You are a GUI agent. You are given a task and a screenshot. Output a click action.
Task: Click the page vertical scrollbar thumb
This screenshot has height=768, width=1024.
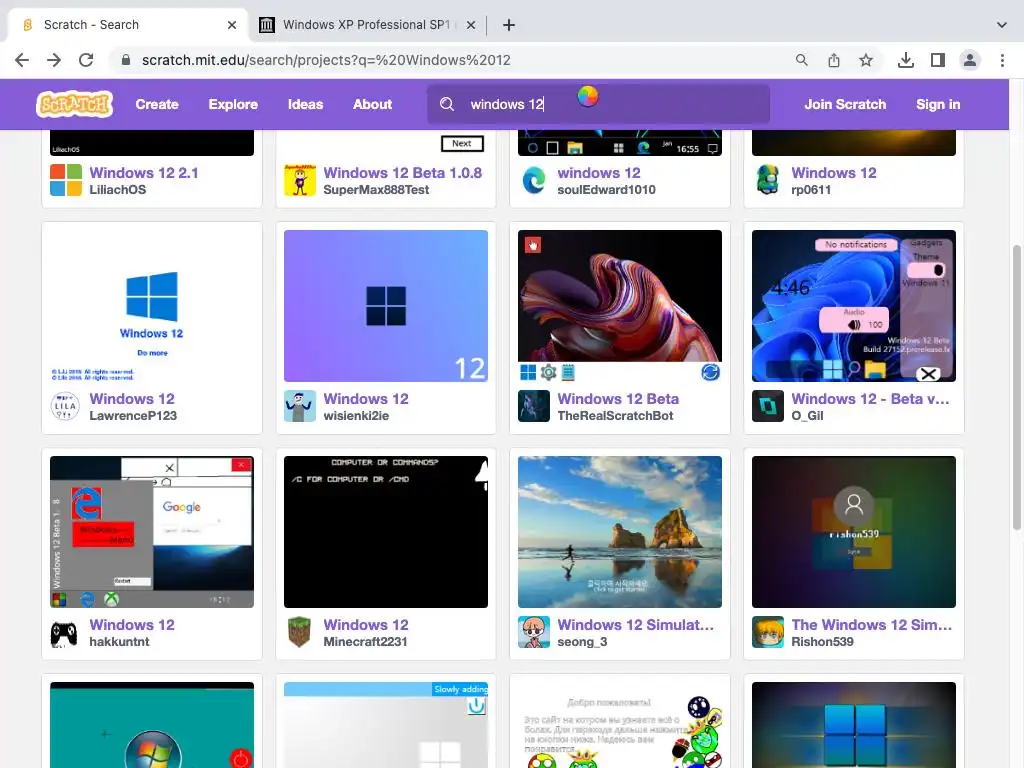click(1016, 388)
